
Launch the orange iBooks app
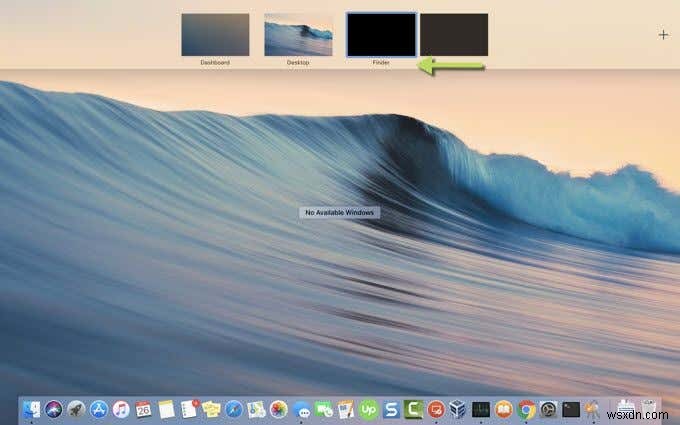pos(503,409)
